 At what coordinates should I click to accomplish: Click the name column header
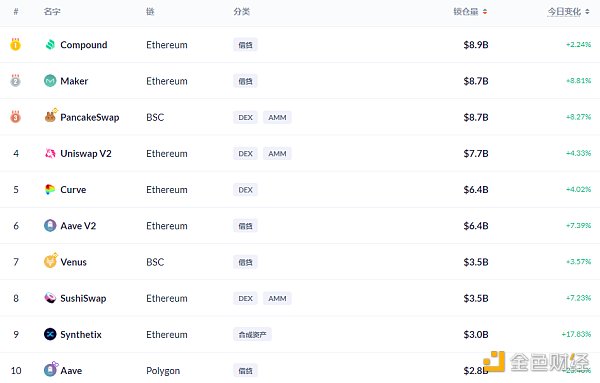click(52, 11)
